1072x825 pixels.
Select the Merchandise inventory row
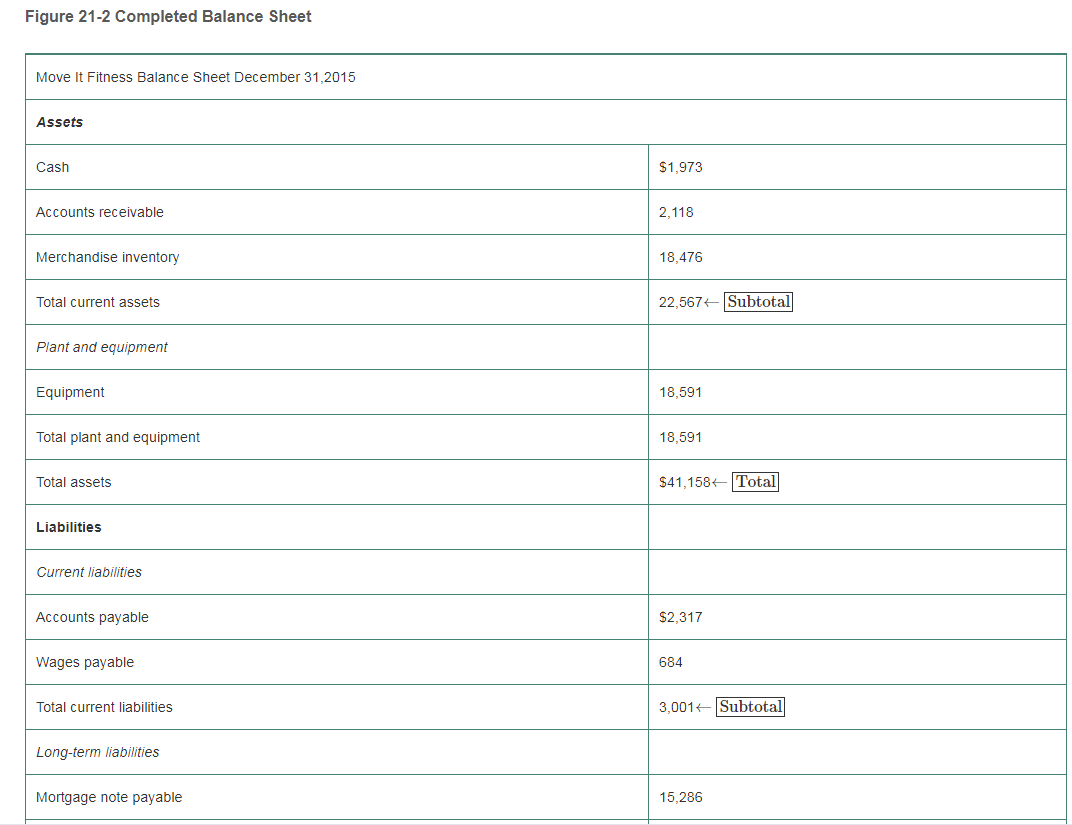108,257
